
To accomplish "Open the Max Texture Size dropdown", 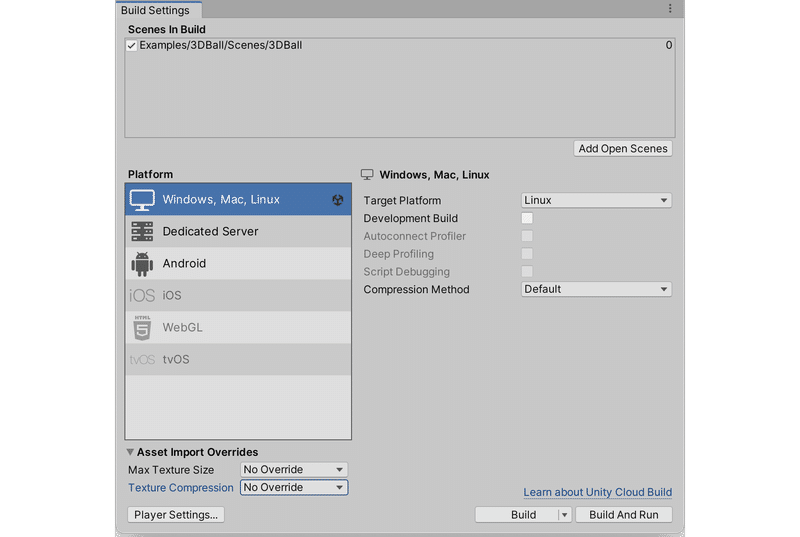I will 294,470.
